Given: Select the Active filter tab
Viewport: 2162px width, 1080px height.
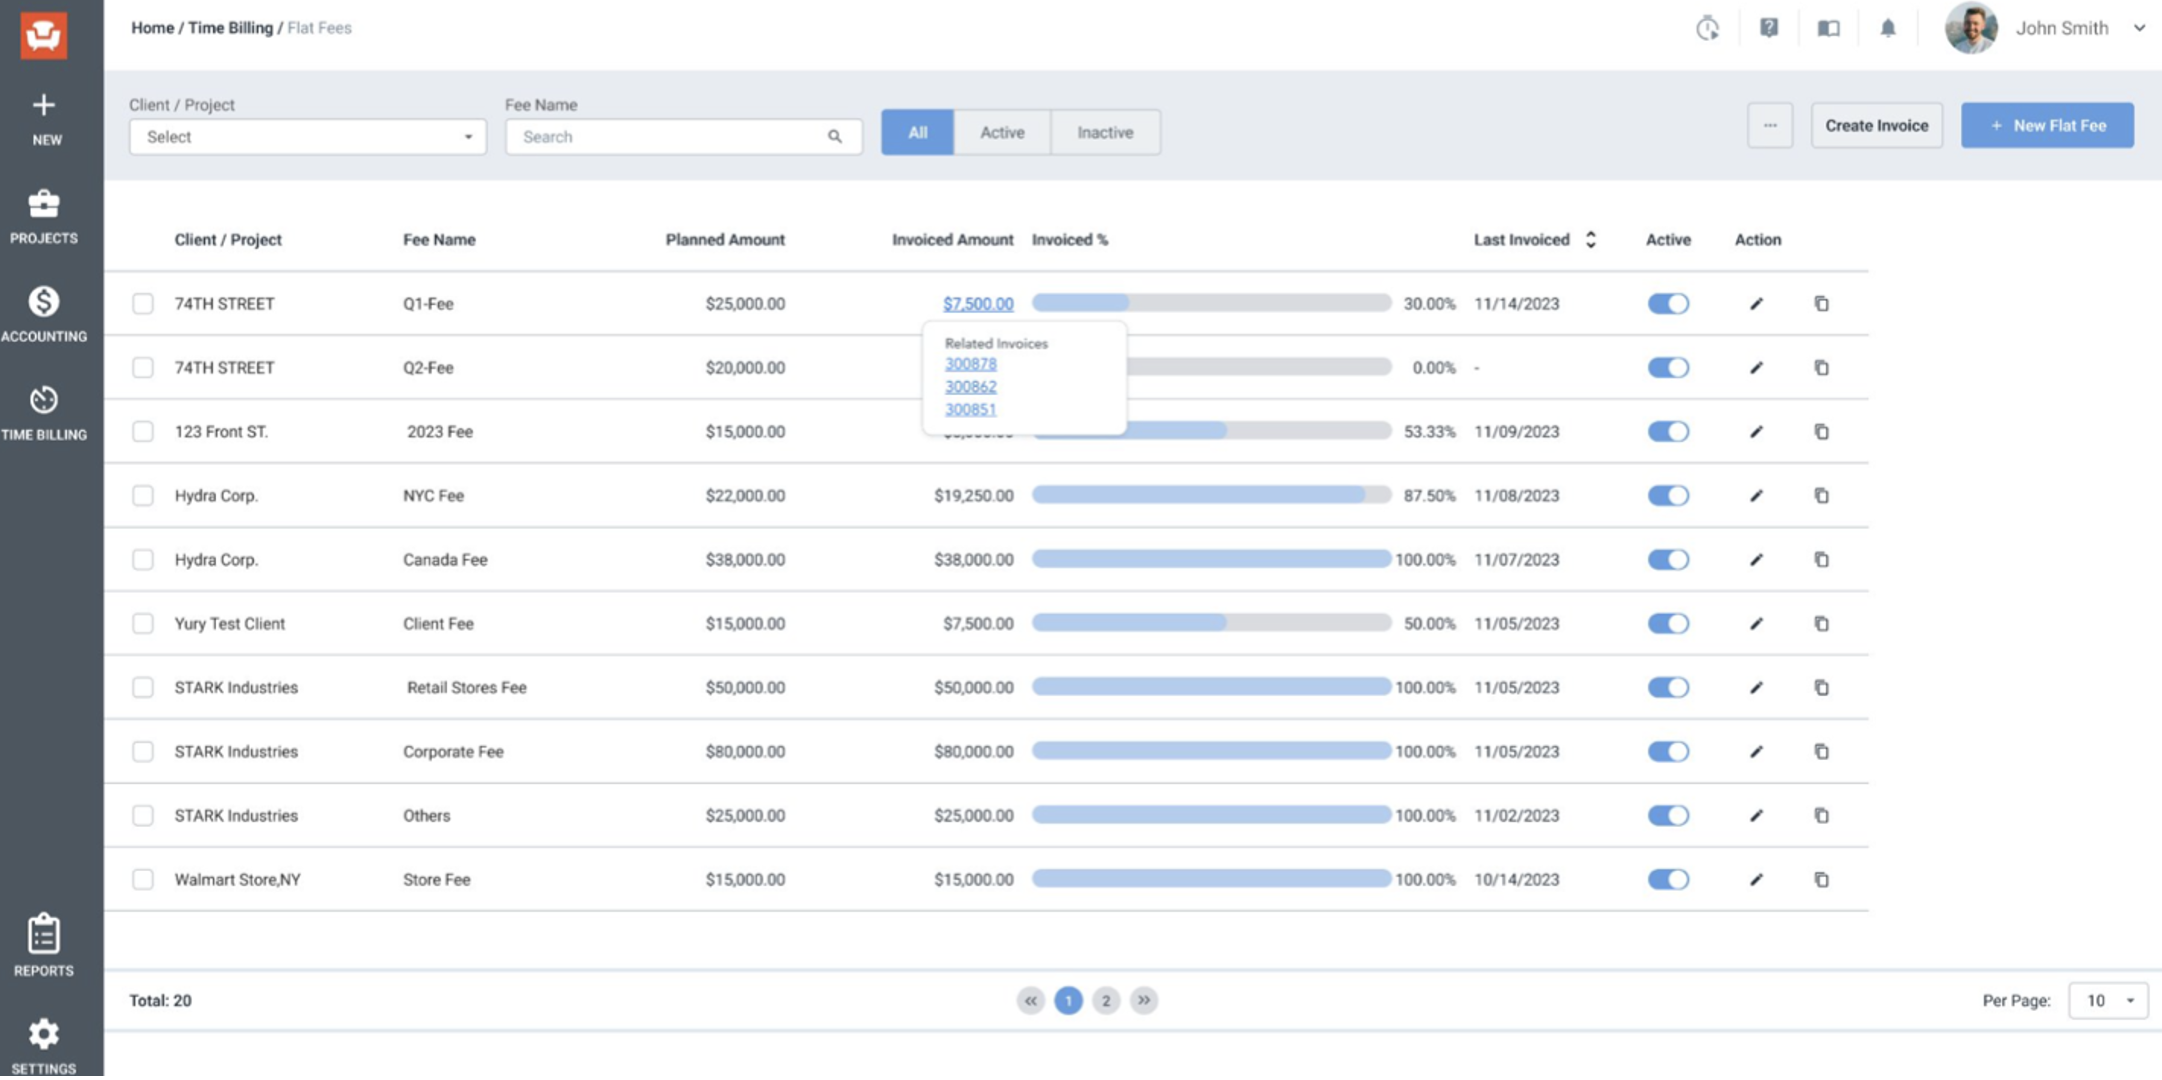Looking at the screenshot, I should pos(1001,132).
